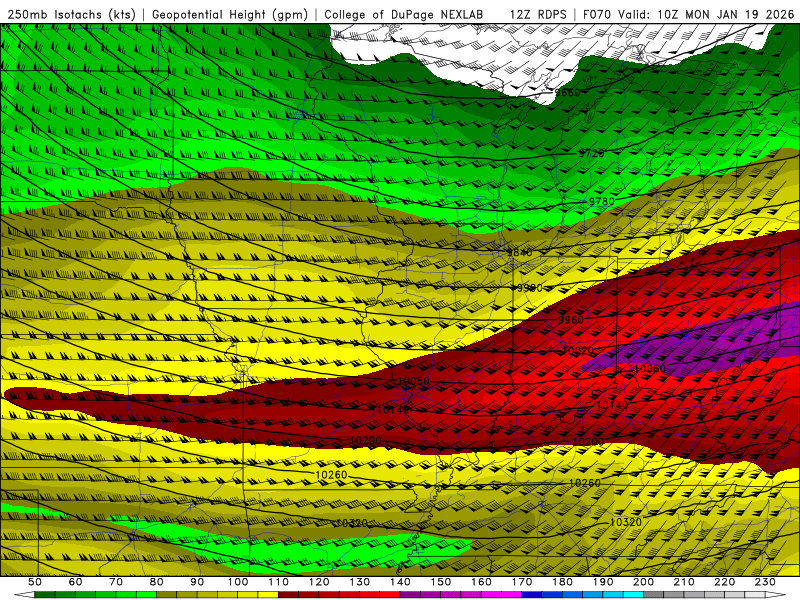This screenshot has width=800, height=600.
Task: Select the dark gray swatch starting at 200
Action: [654, 595]
